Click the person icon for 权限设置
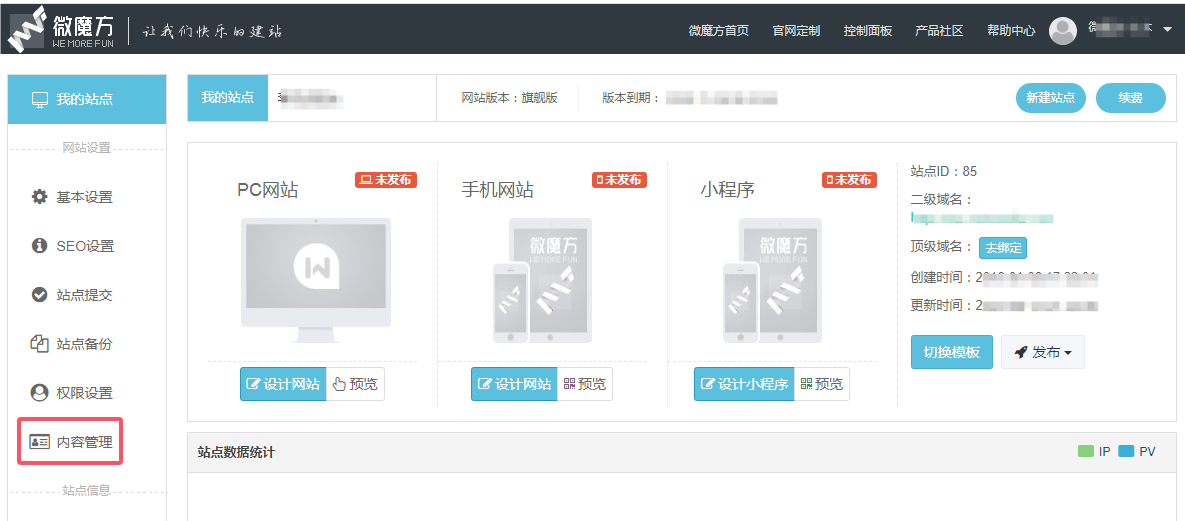 tap(39, 392)
